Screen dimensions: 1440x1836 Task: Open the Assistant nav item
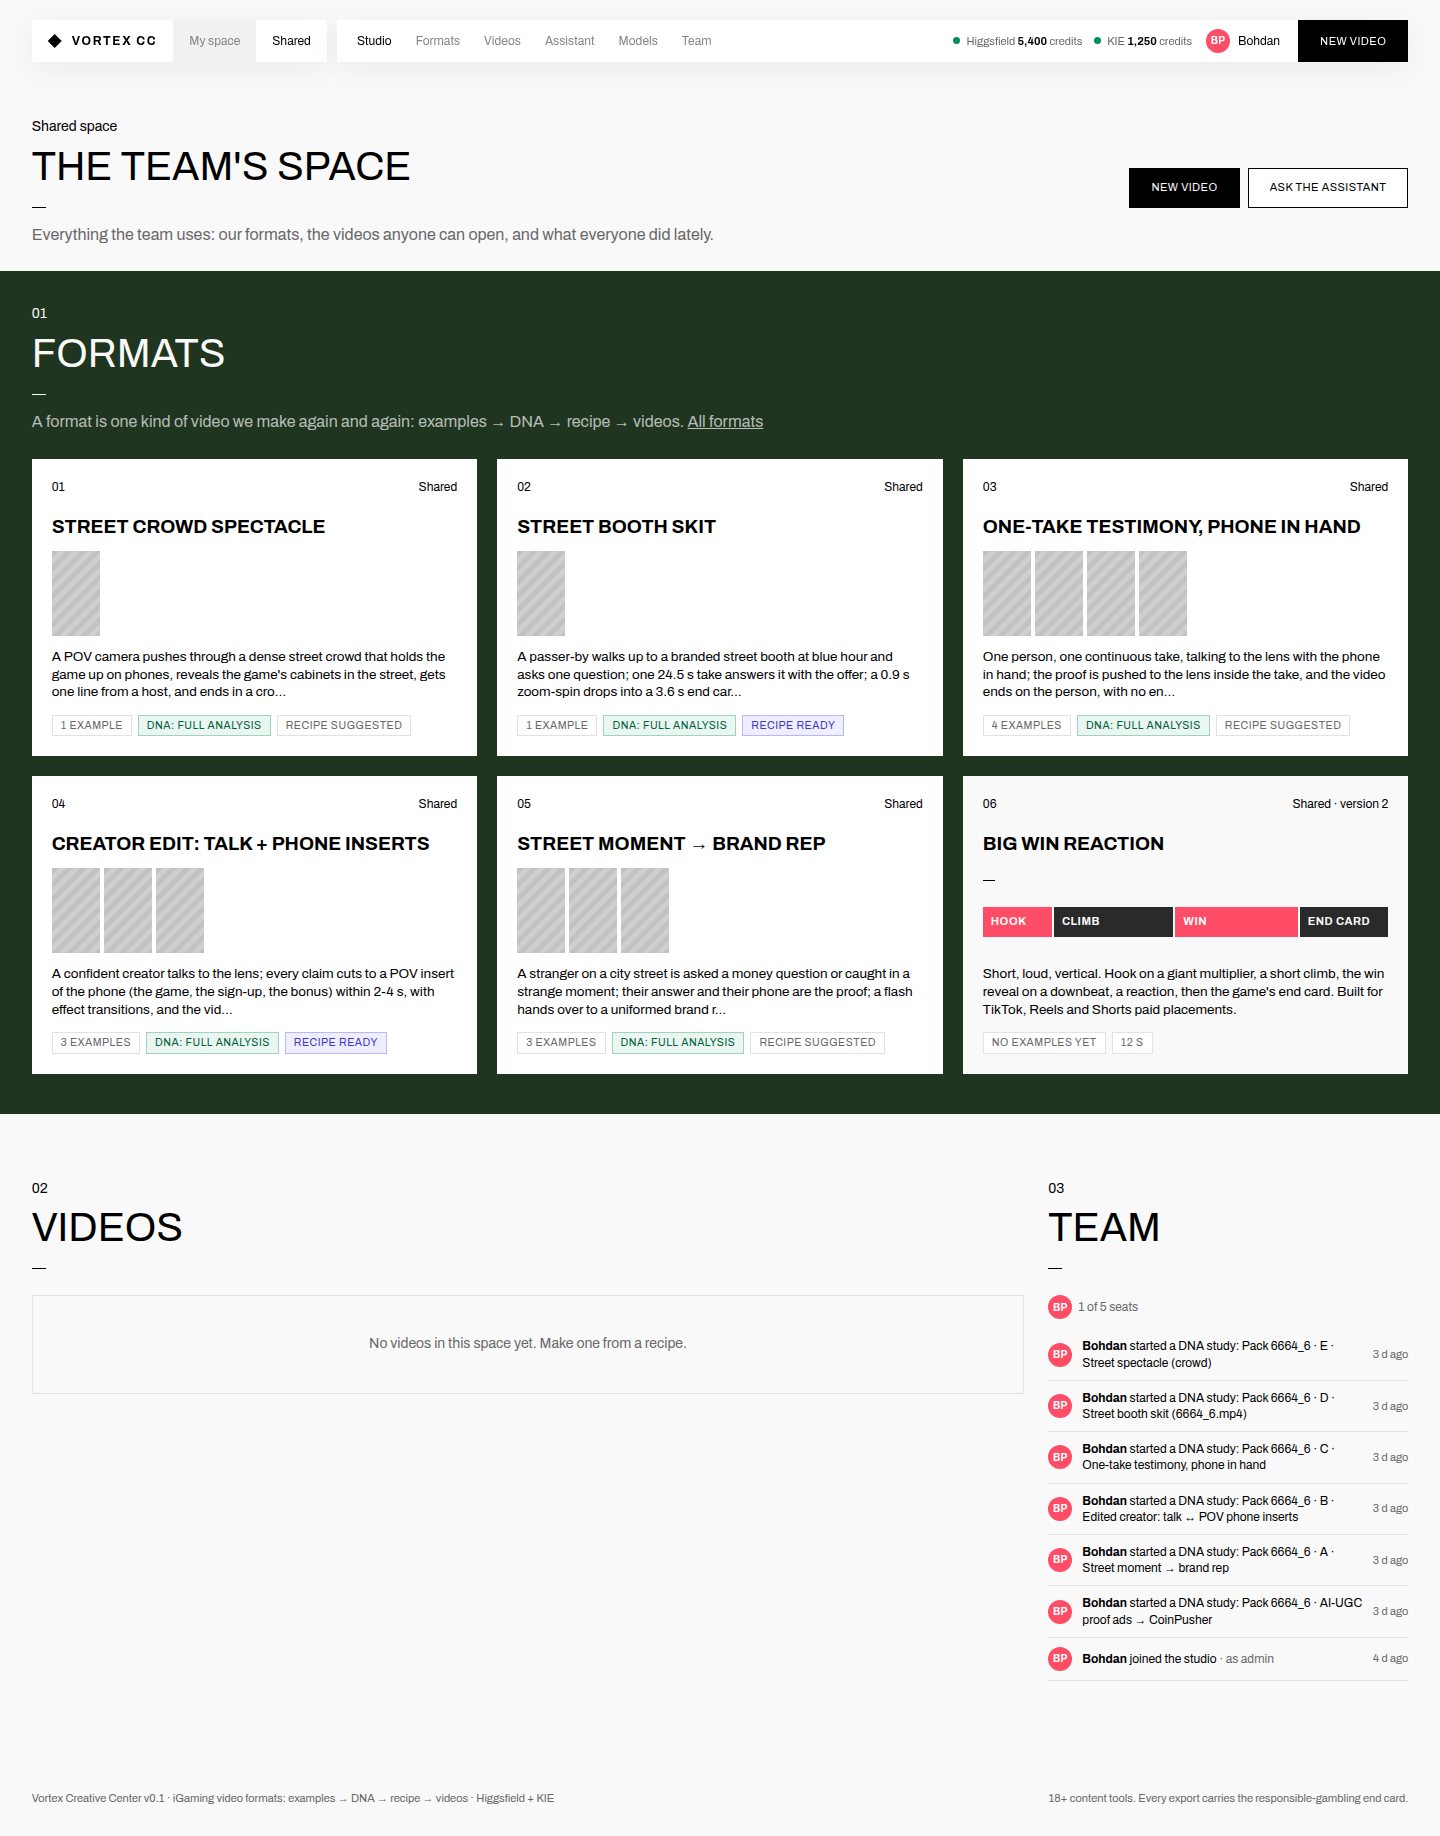[x=569, y=41]
